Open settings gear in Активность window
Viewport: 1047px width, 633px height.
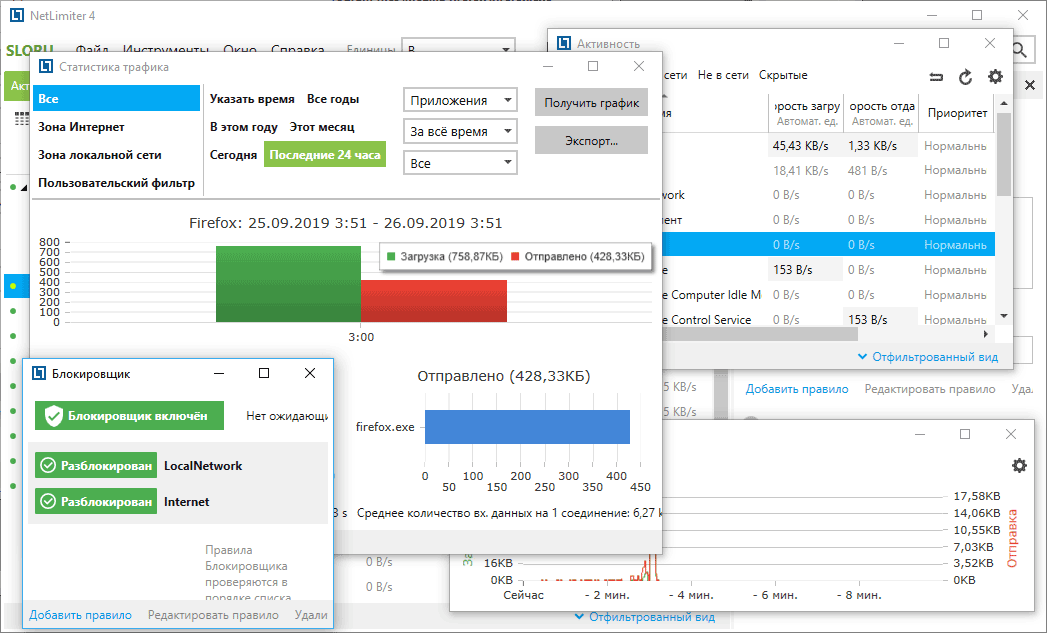point(996,77)
